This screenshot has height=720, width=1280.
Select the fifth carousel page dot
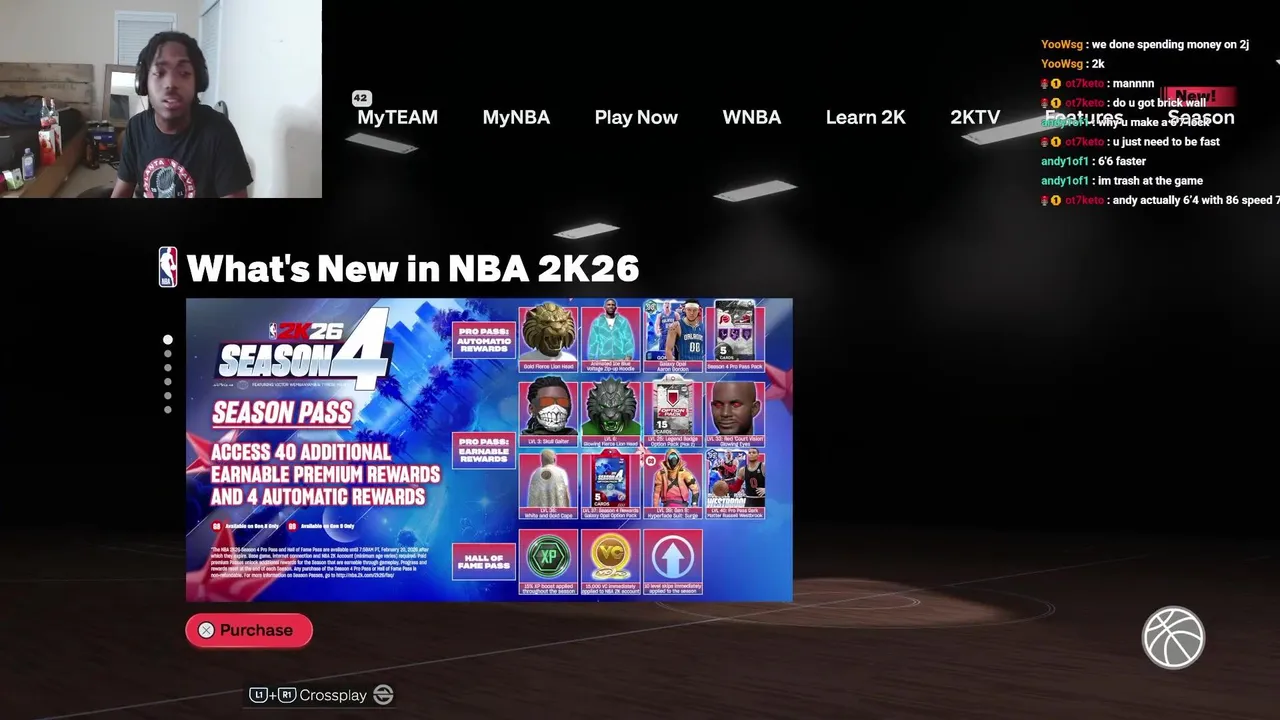(167, 396)
